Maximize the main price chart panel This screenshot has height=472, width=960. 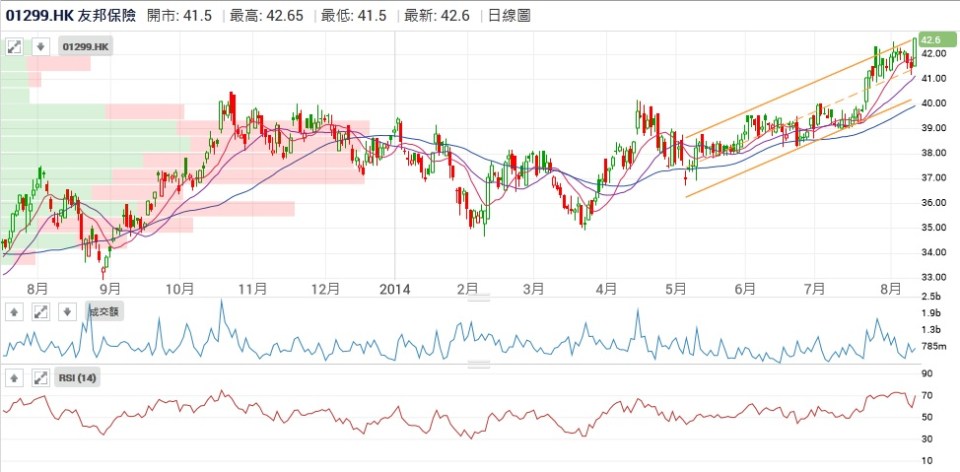click(x=15, y=47)
